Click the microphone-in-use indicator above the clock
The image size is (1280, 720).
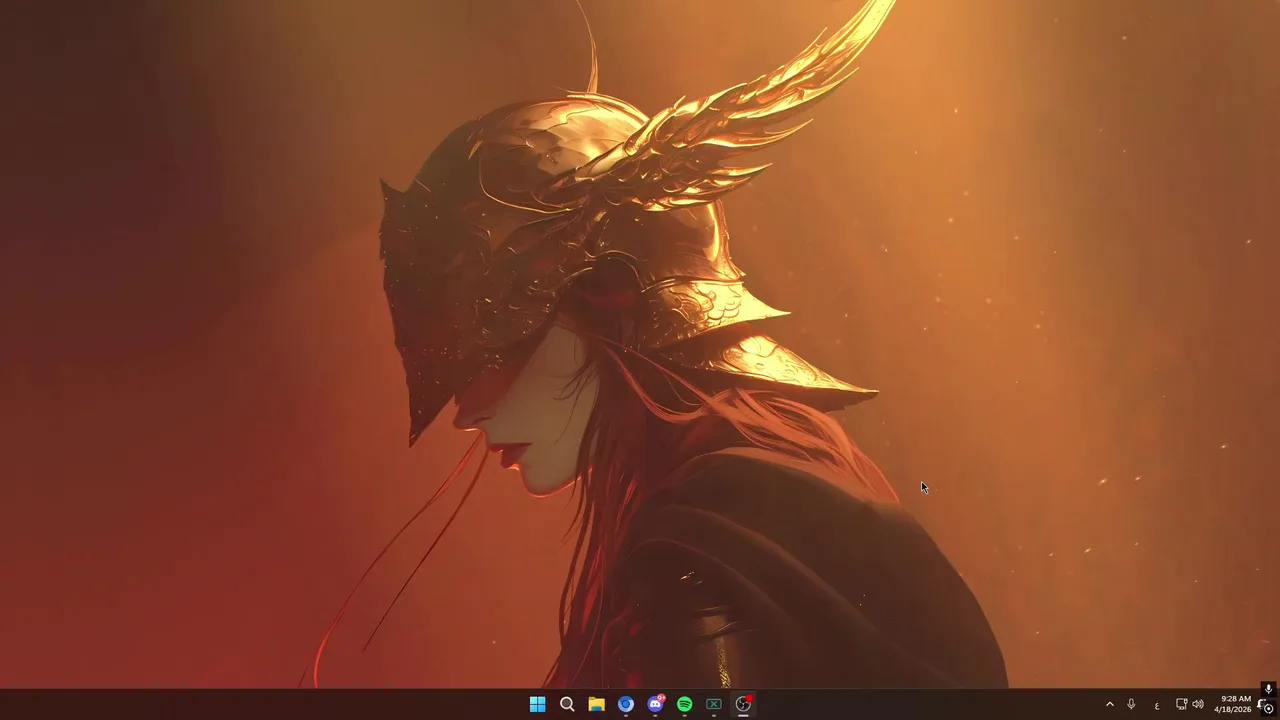pyautogui.click(x=1268, y=688)
